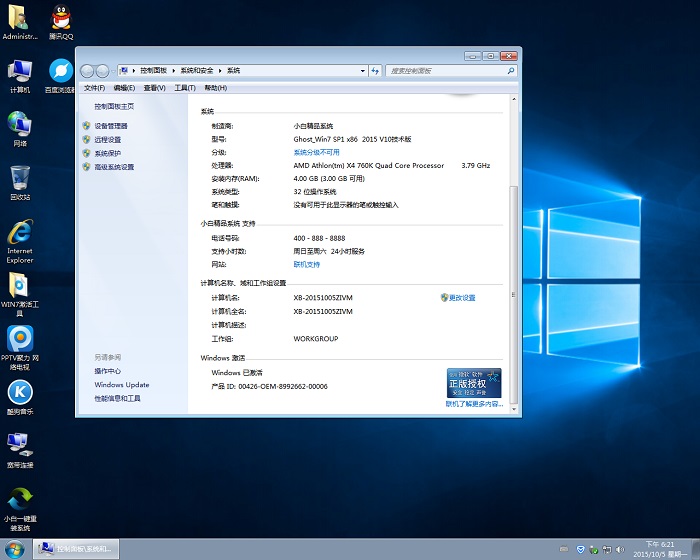The width and height of the screenshot is (700, 560).
Task: Click the volume speaker tray icon
Action: [x=620, y=549]
